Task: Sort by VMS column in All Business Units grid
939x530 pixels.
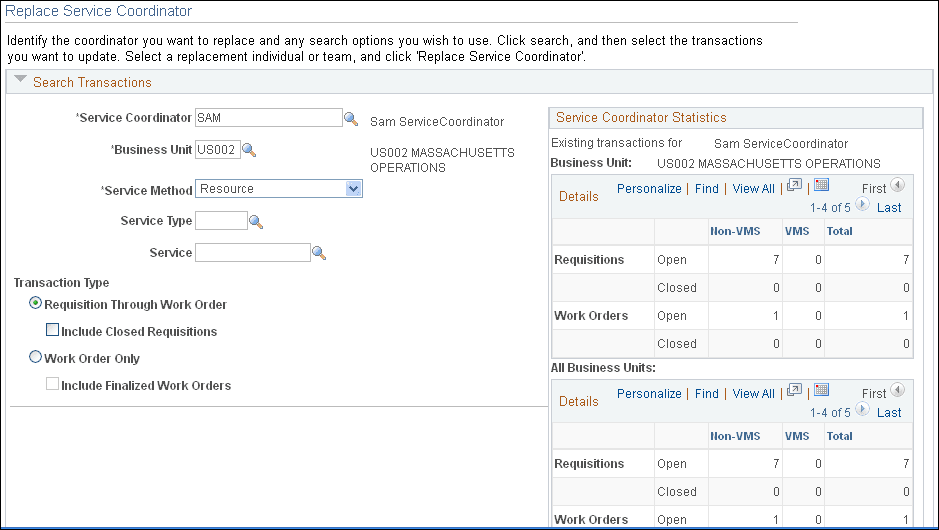Action: coord(796,436)
